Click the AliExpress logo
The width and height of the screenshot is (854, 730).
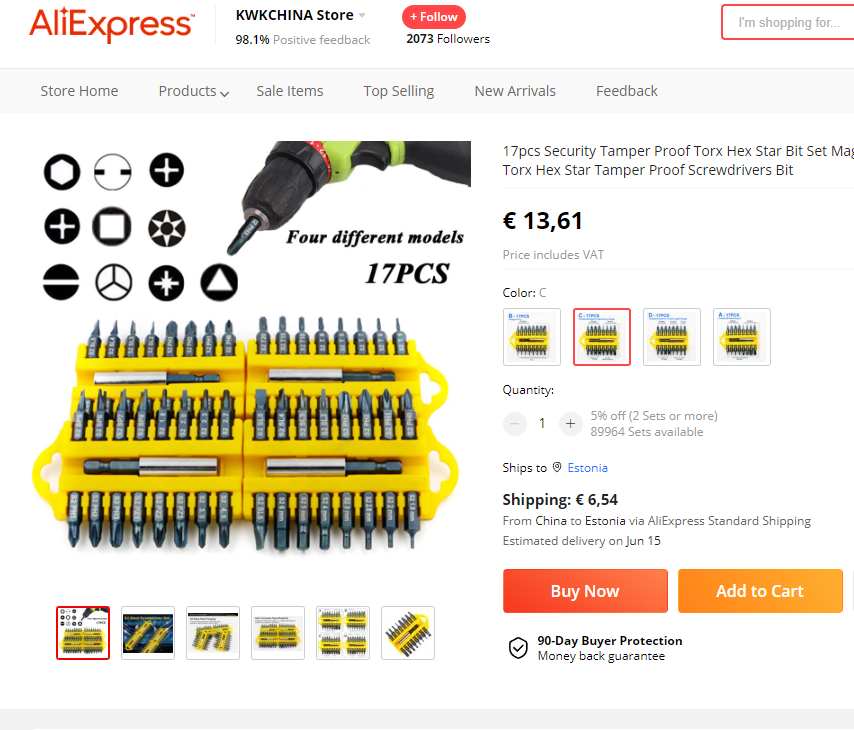(112, 24)
